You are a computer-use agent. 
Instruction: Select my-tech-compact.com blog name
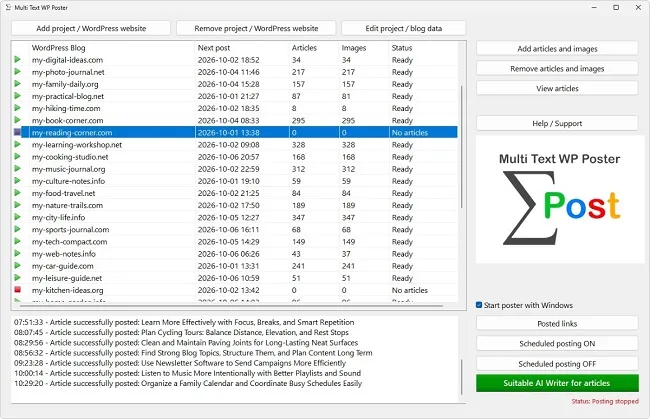(x=69, y=242)
